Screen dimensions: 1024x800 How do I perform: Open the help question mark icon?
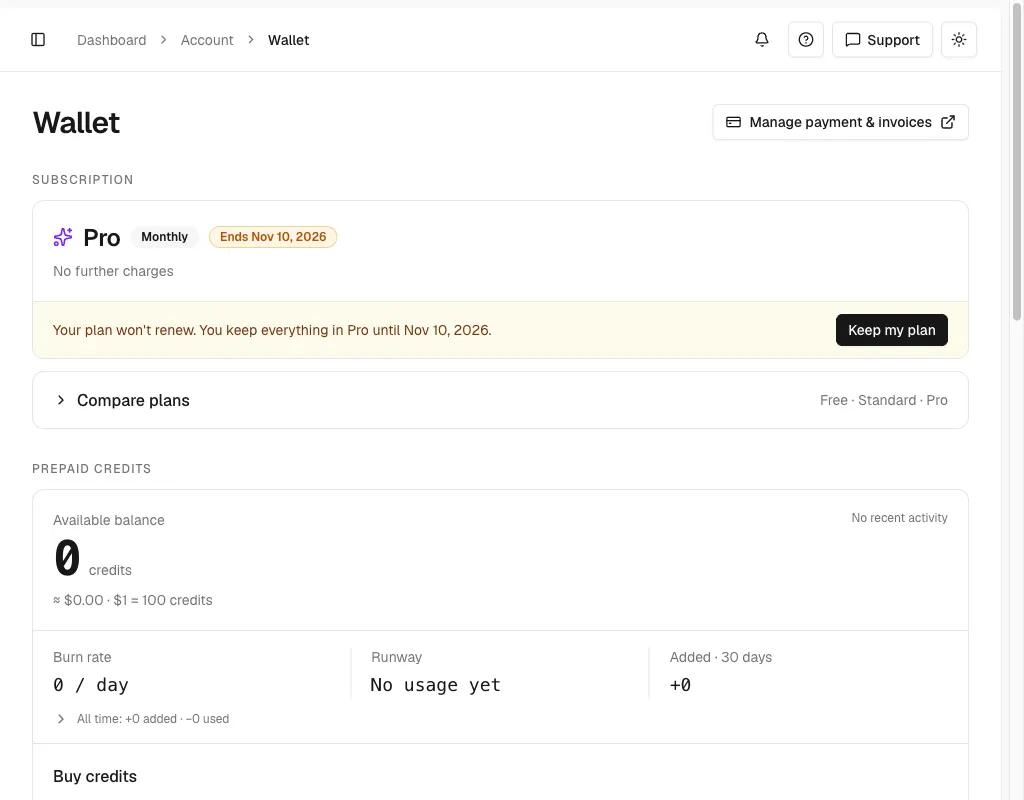[806, 40]
